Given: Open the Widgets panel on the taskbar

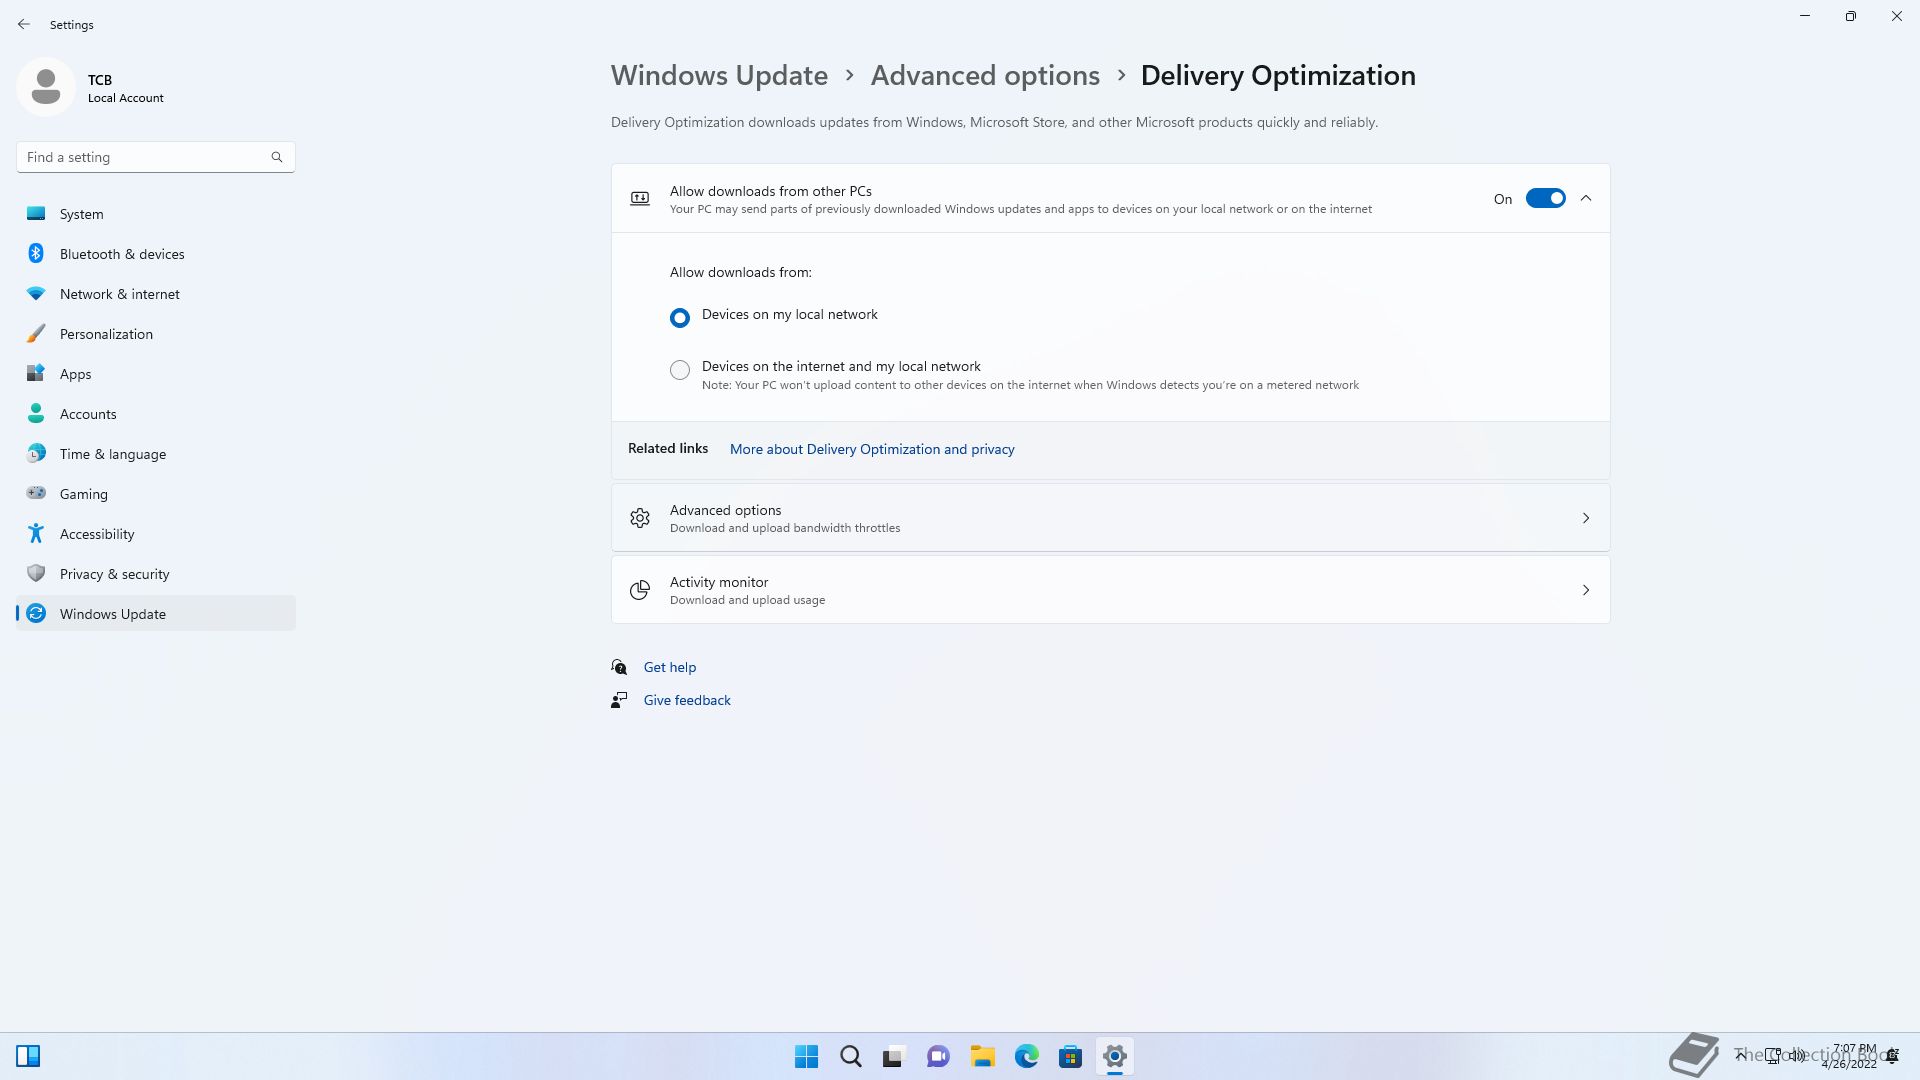Looking at the screenshot, I should (x=28, y=1056).
